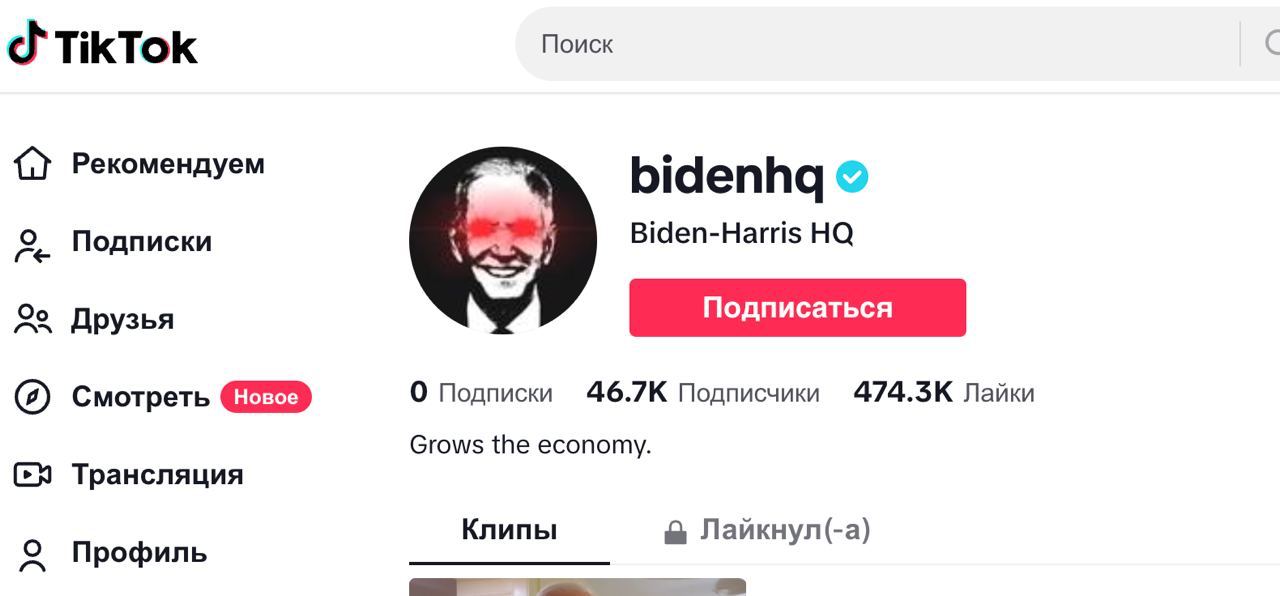This screenshot has height=596, width=1280.
Task: Click the house icon beside Рекомендуем
Action: point(32,164)
